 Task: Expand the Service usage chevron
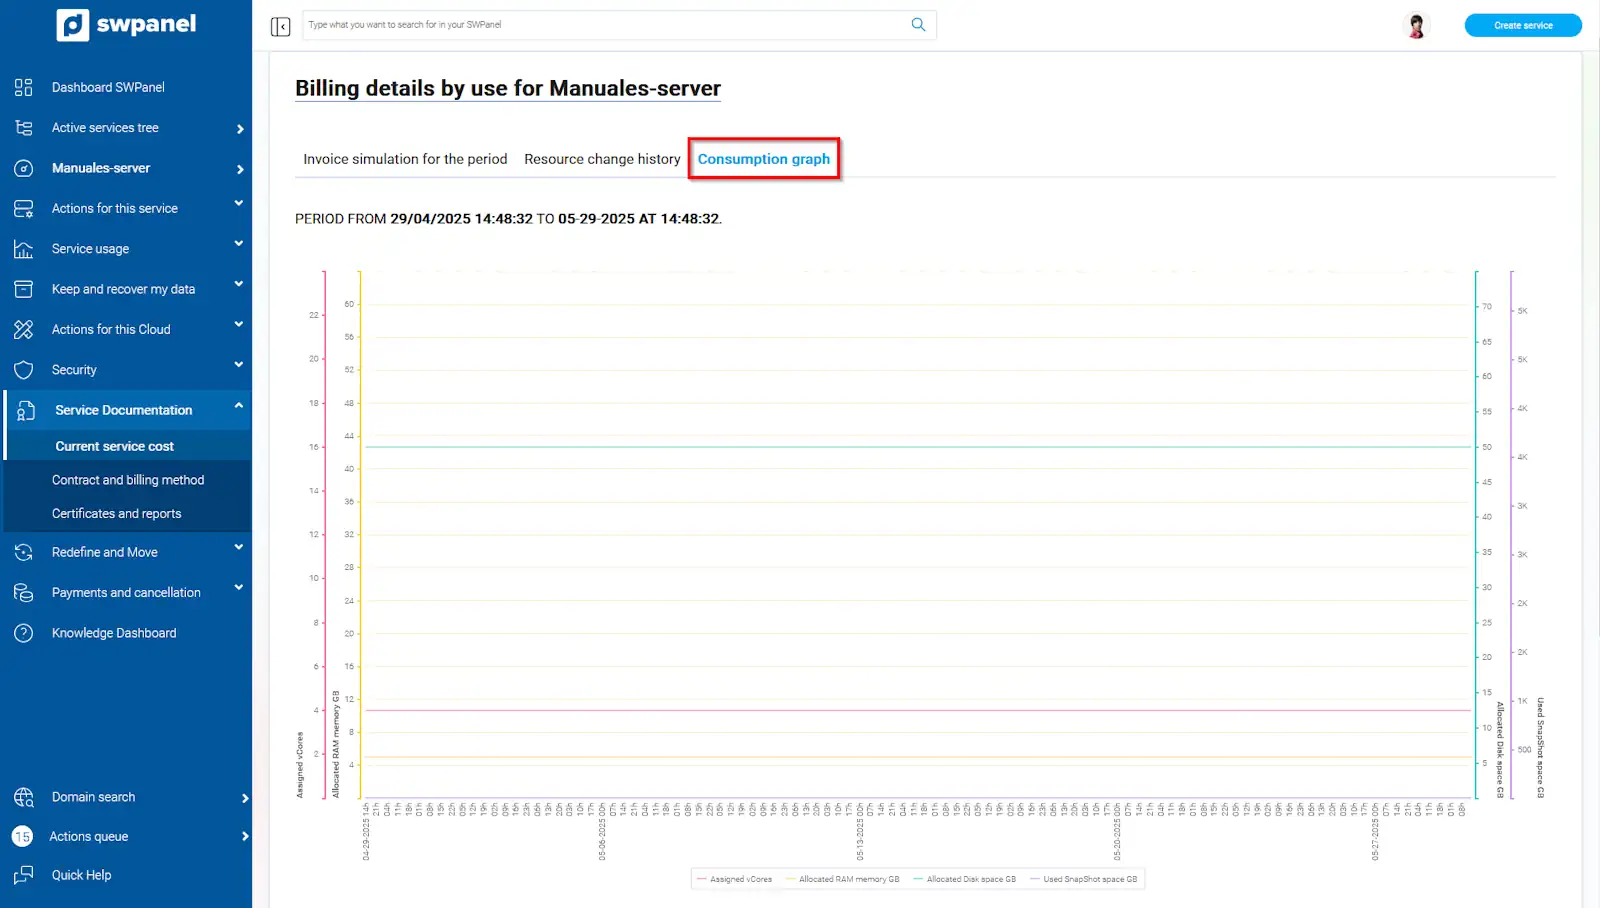click(x=239, y=243)
